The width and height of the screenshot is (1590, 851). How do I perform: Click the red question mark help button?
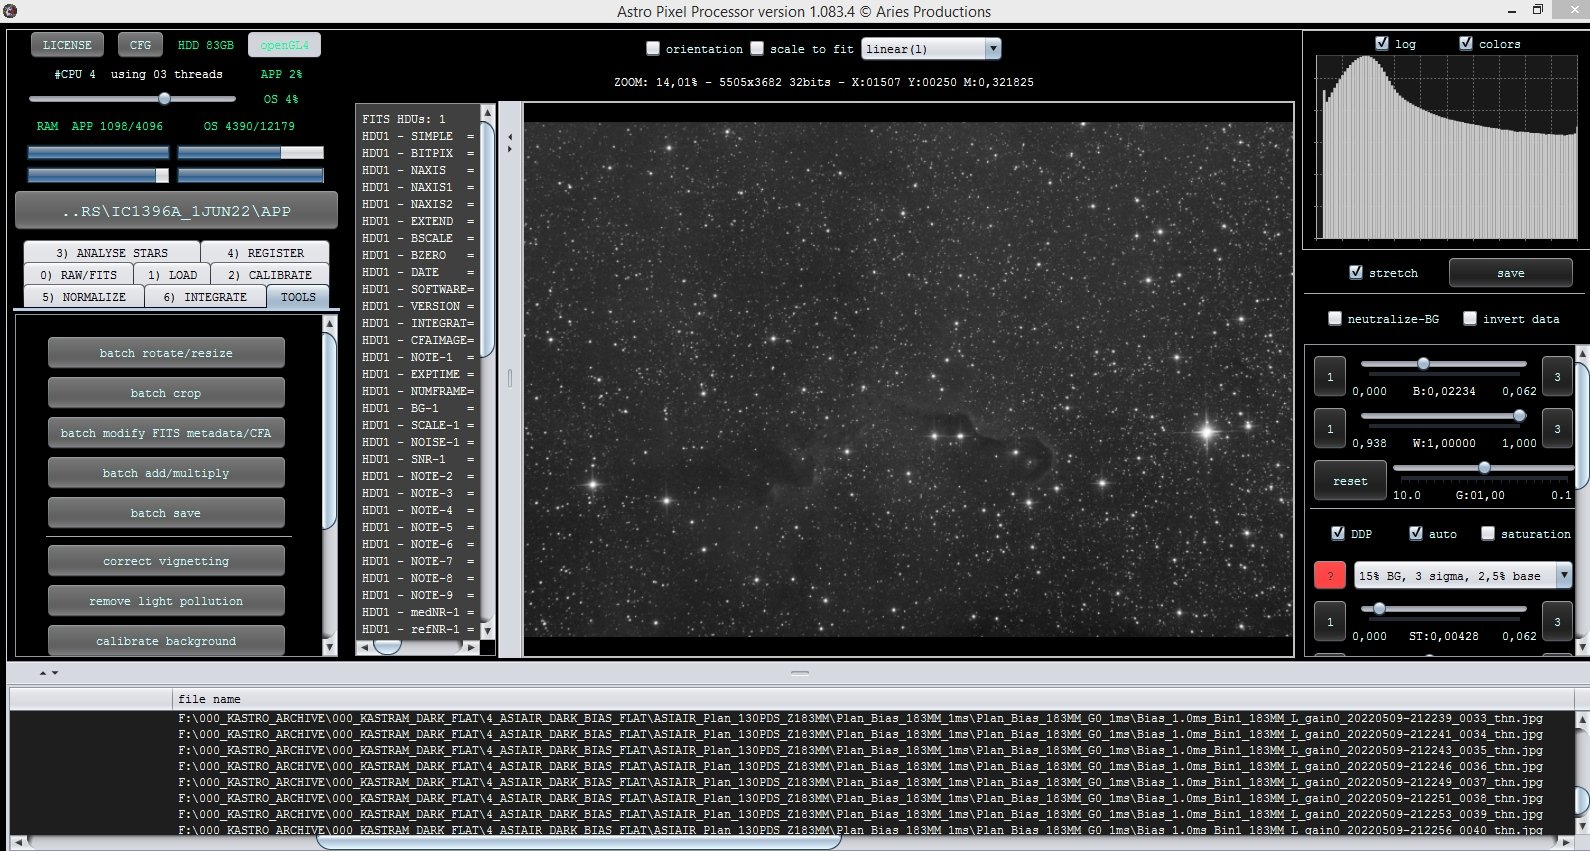coord(1329,576)
